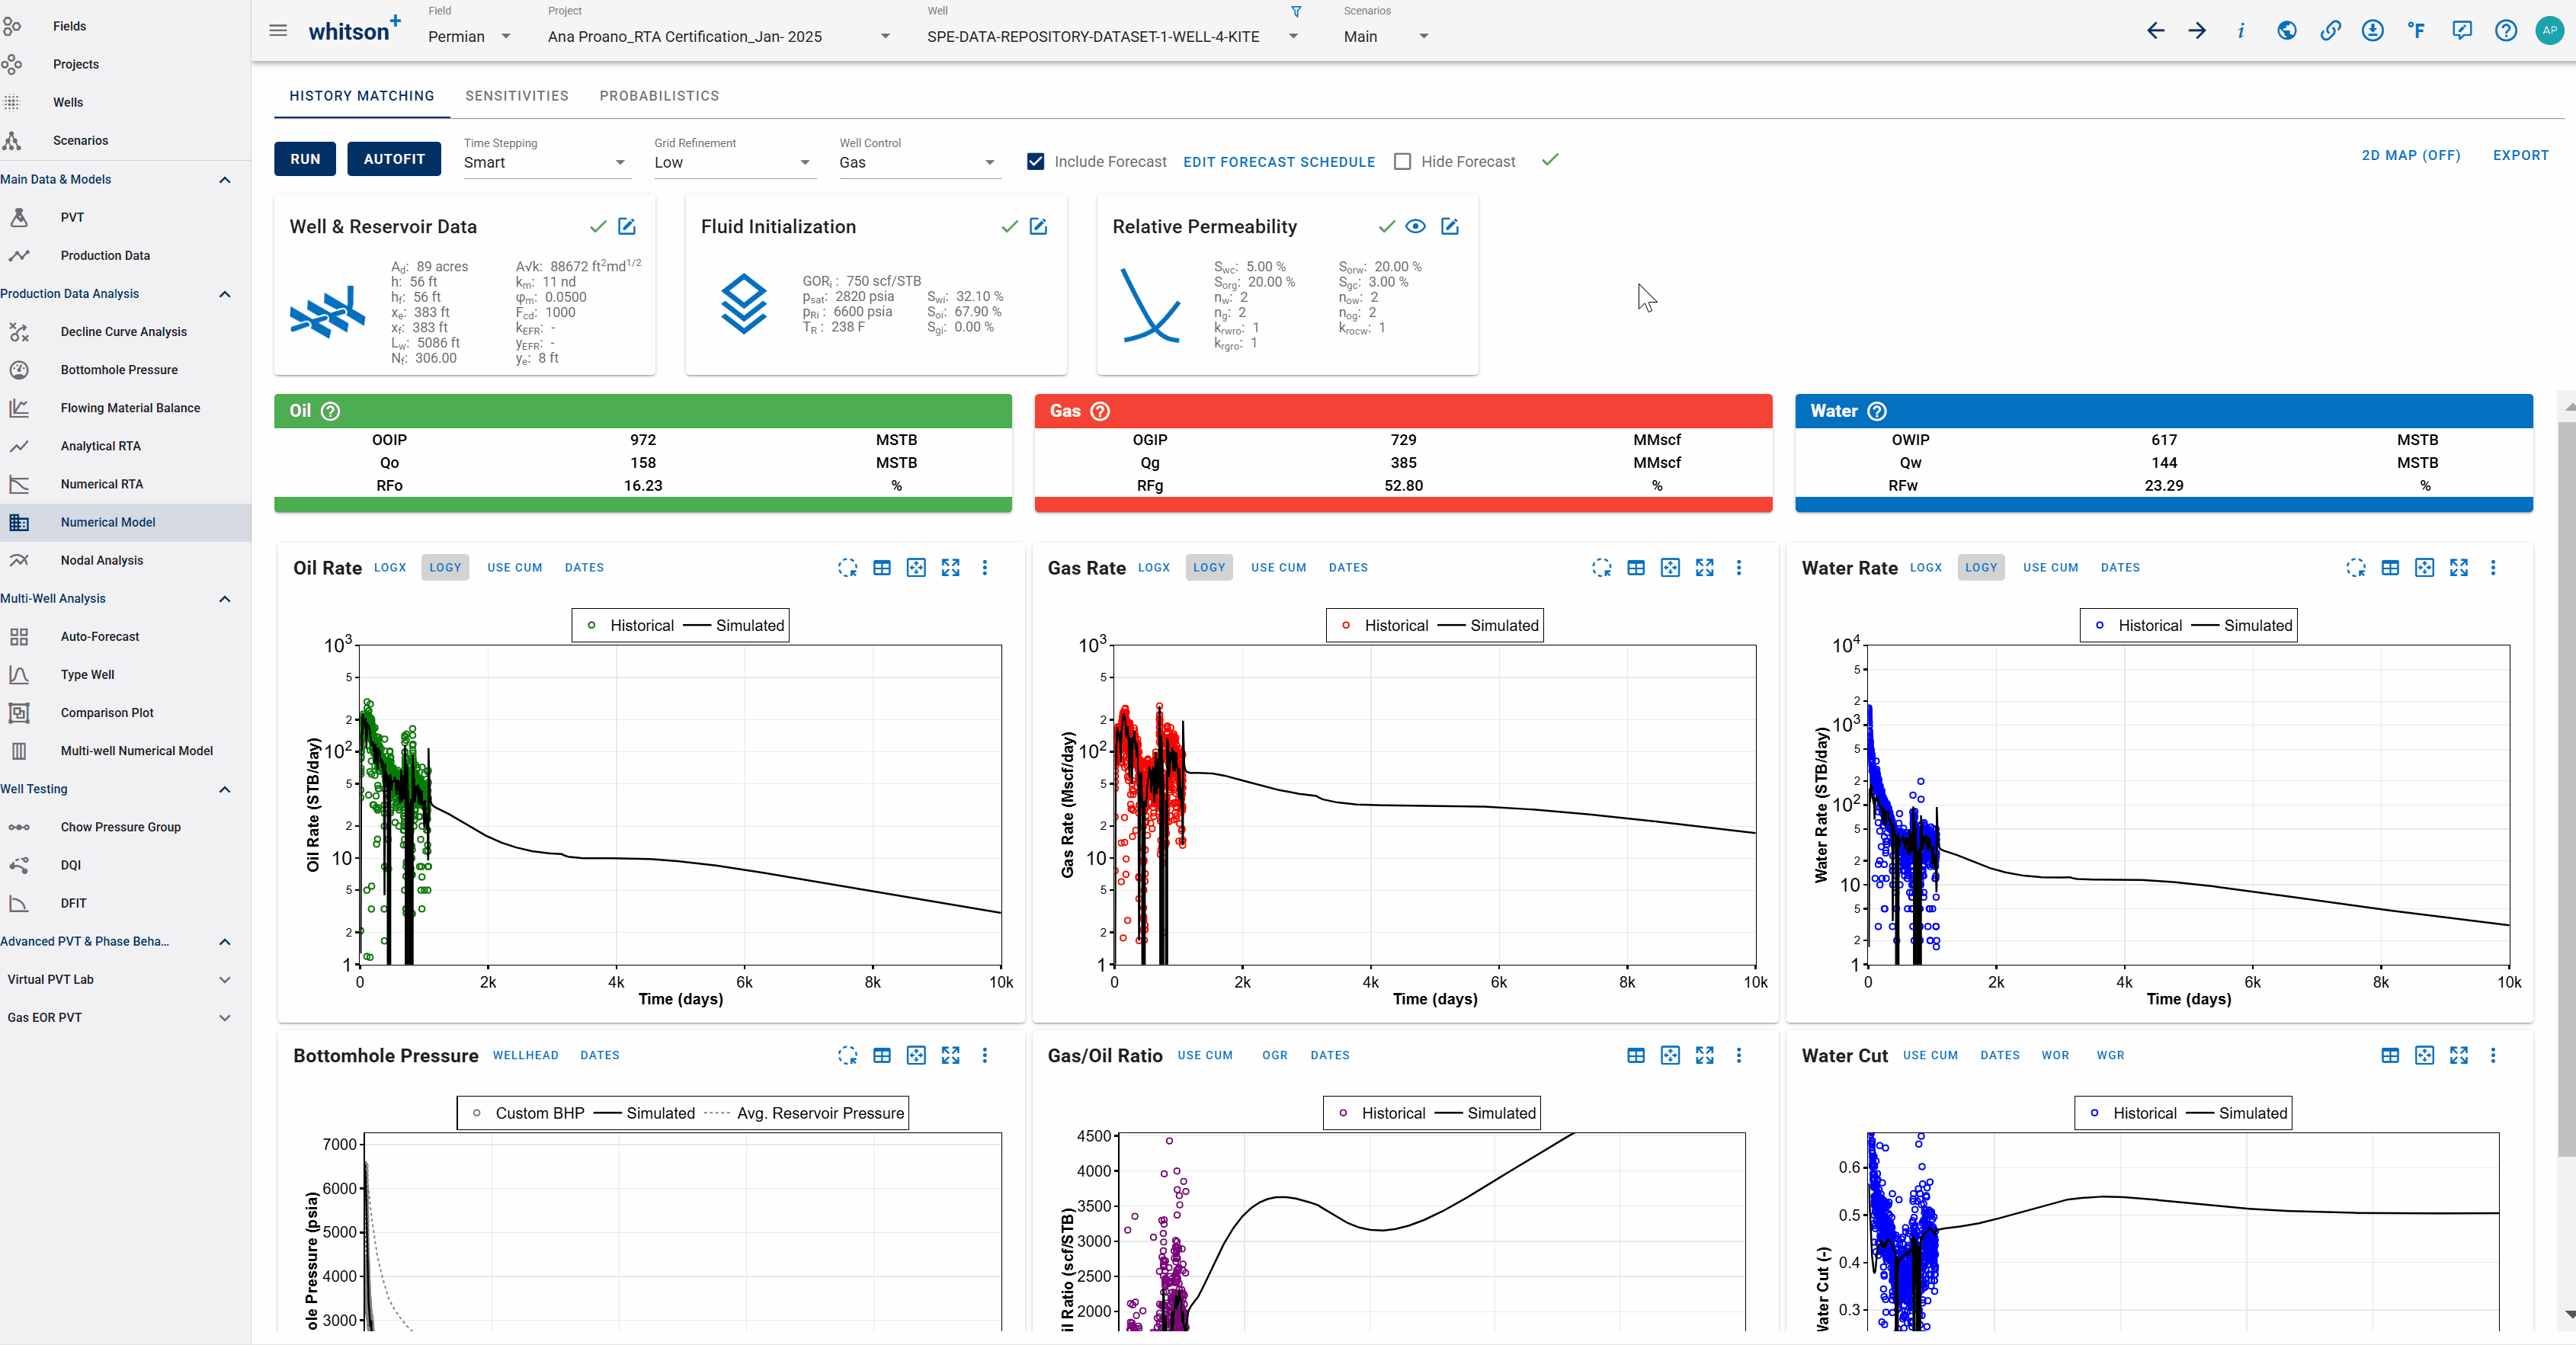The height and width of the screenshot is (1345, 2576).
Task: Open Decline Curve Analysis in sidebar
Action: [124, 332]
